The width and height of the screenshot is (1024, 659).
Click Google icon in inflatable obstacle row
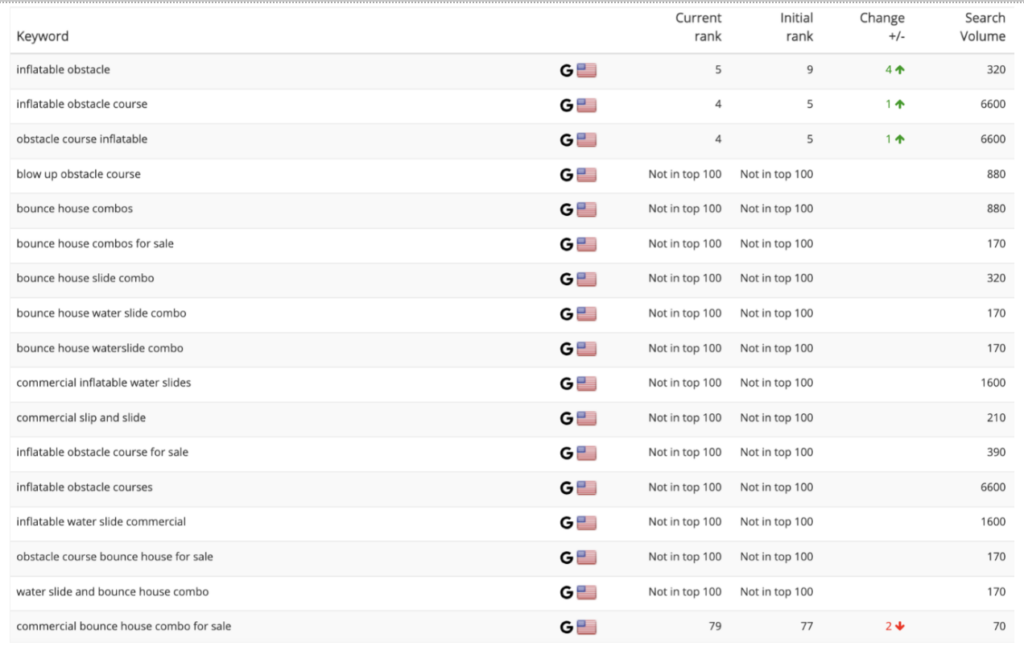(566, 71)
